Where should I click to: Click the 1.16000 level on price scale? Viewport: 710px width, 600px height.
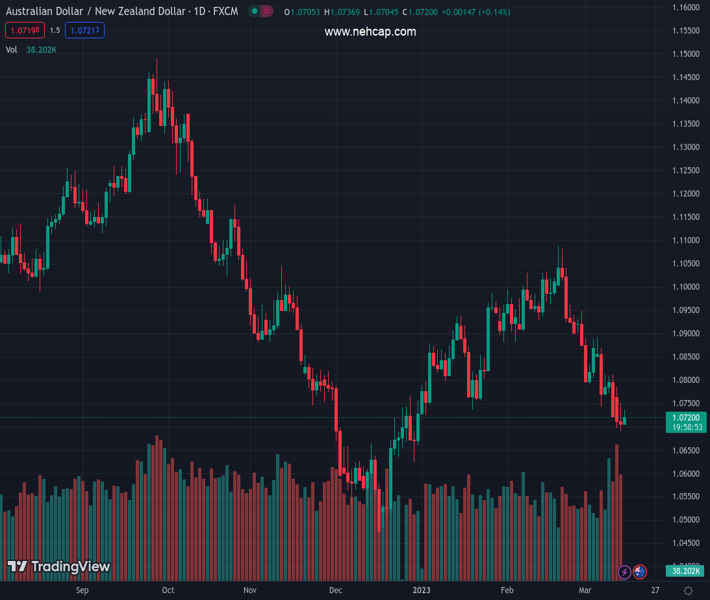click(x=686, y=7)
